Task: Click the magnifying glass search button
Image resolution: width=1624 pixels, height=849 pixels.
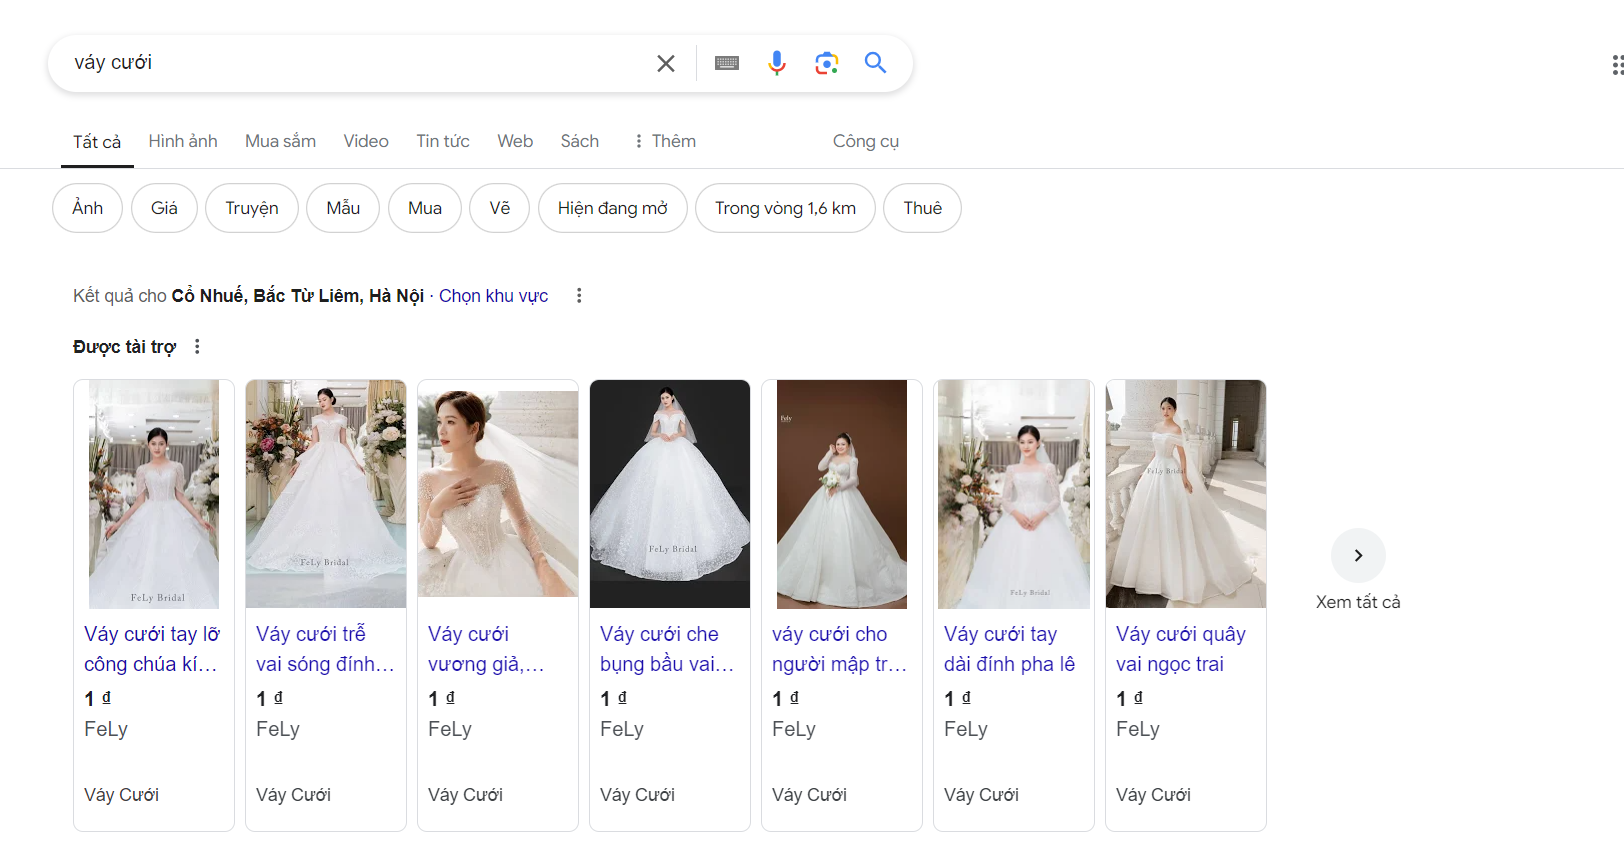Action: click(x=875, y=63)
